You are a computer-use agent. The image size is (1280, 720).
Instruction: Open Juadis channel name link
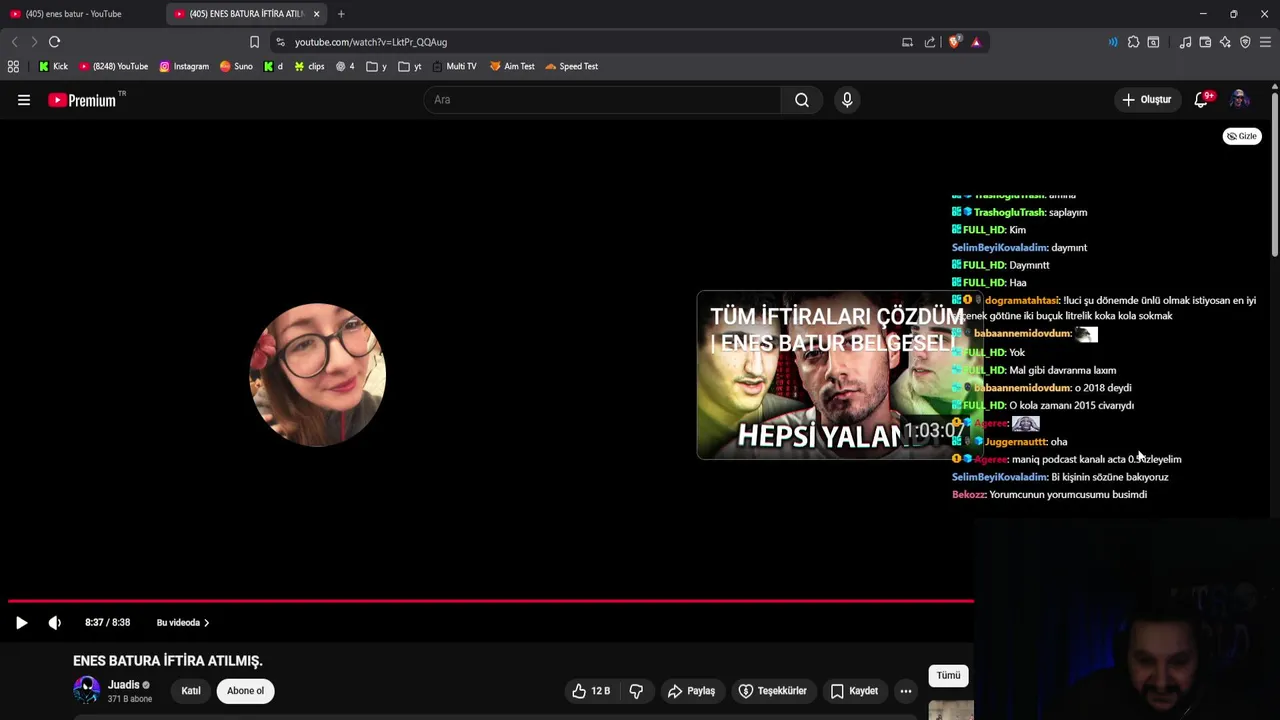[124, 685]
